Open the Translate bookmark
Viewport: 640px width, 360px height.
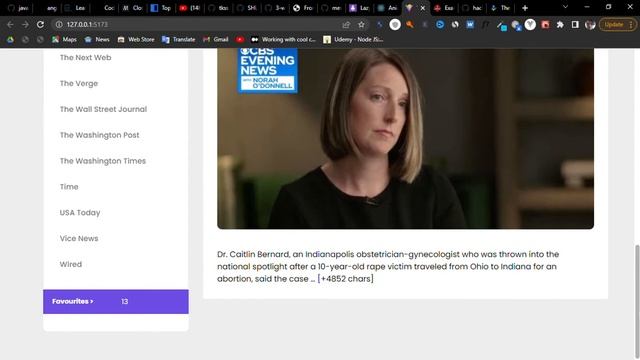[x=179, y=40]
